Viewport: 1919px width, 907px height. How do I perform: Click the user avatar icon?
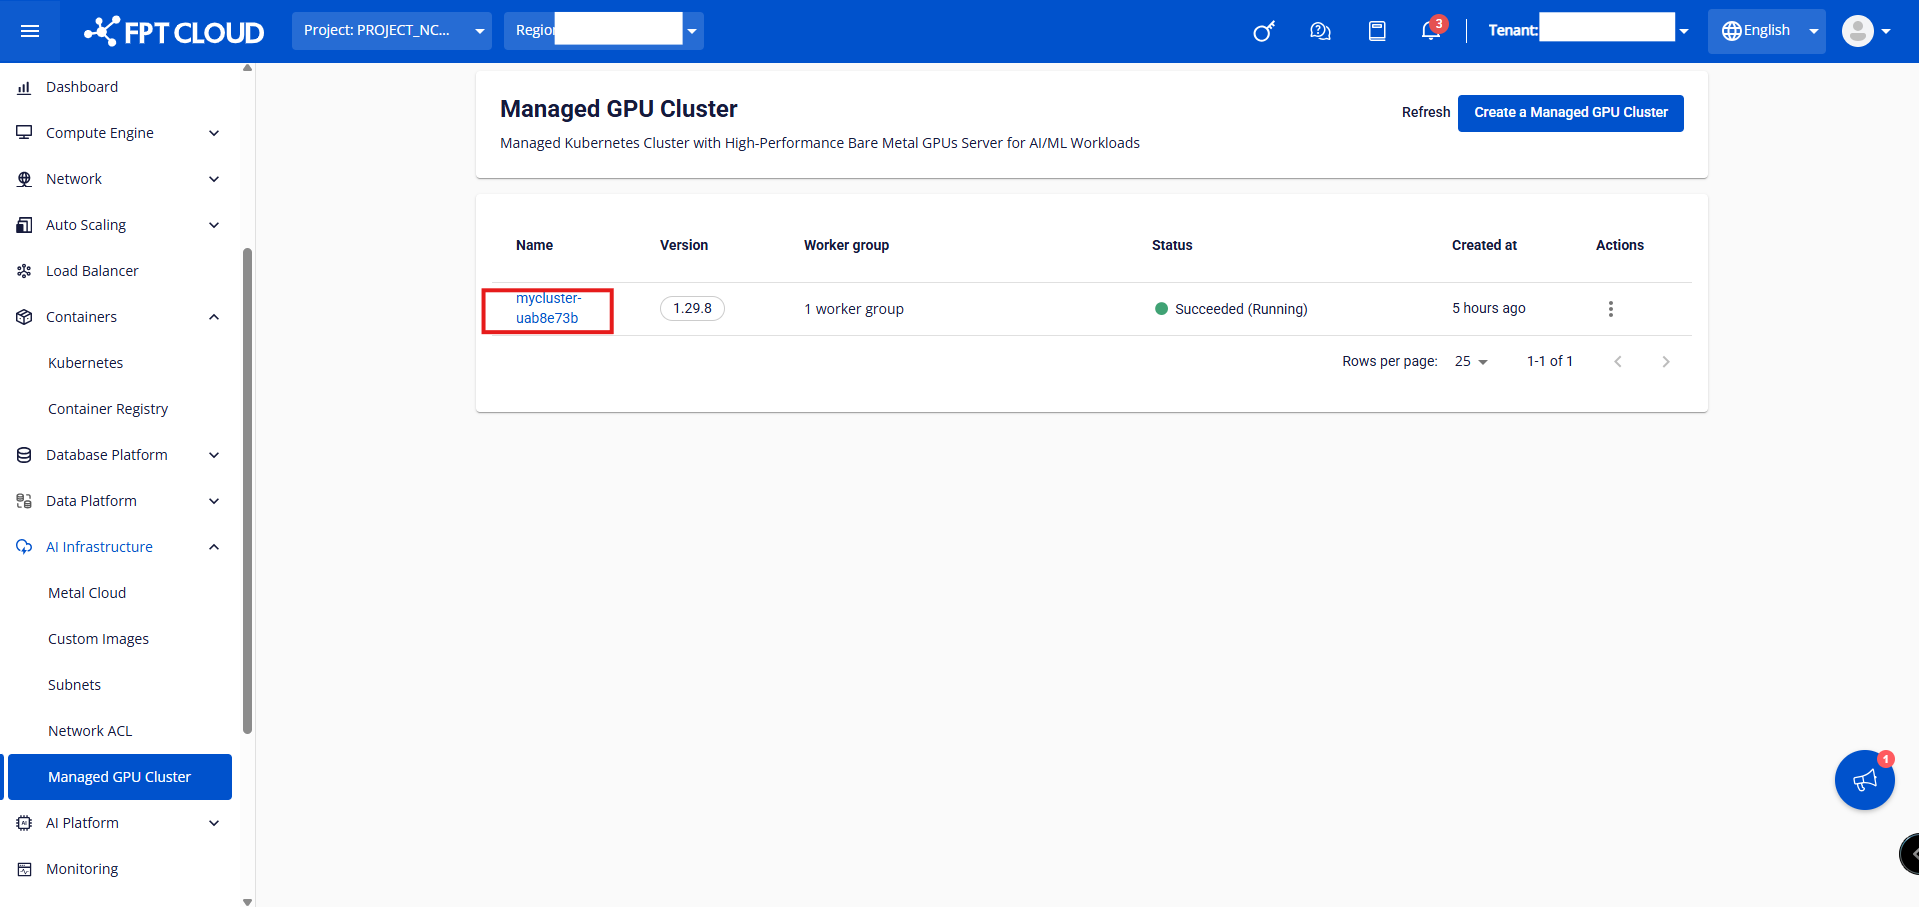pyautogui.click(x=1857, y=31)
